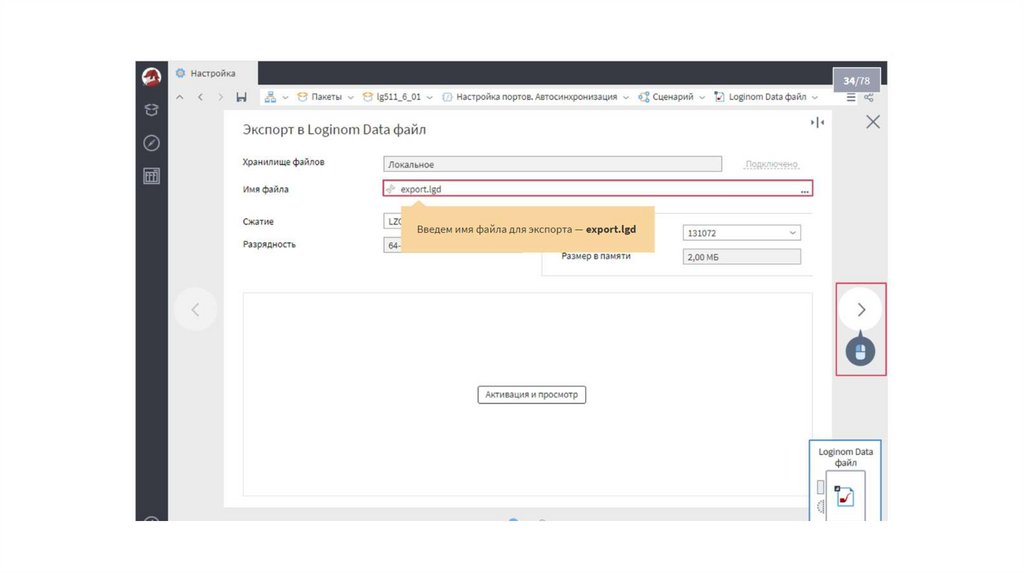Expand the Loginom Data файл breadcrumb dropdown
This screenshot has width=1024, height=574.
815,97
